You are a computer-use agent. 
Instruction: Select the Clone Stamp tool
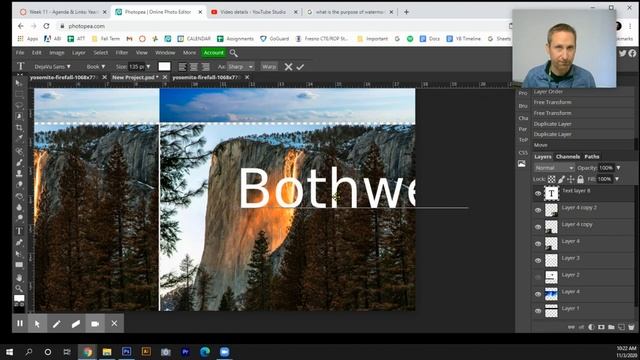(19, 173)
